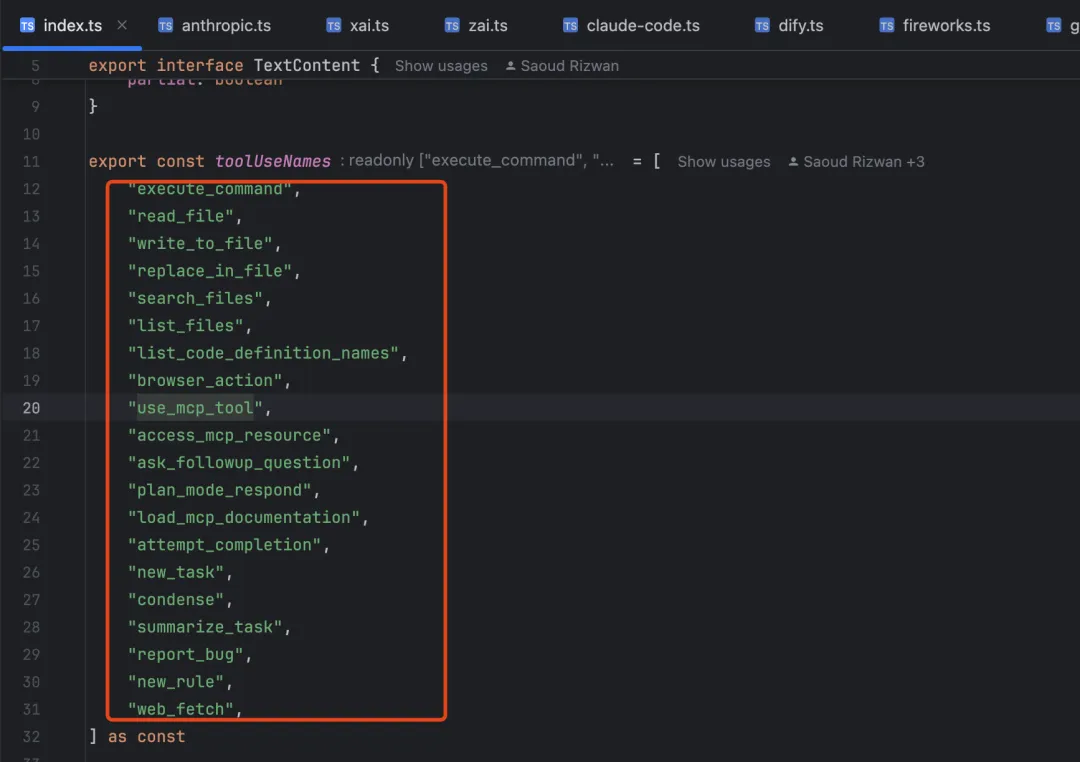This screenshot has width=1080, height=762.
Task: Click the partially visible TS icon at far right
Action: pos(1053,26)
